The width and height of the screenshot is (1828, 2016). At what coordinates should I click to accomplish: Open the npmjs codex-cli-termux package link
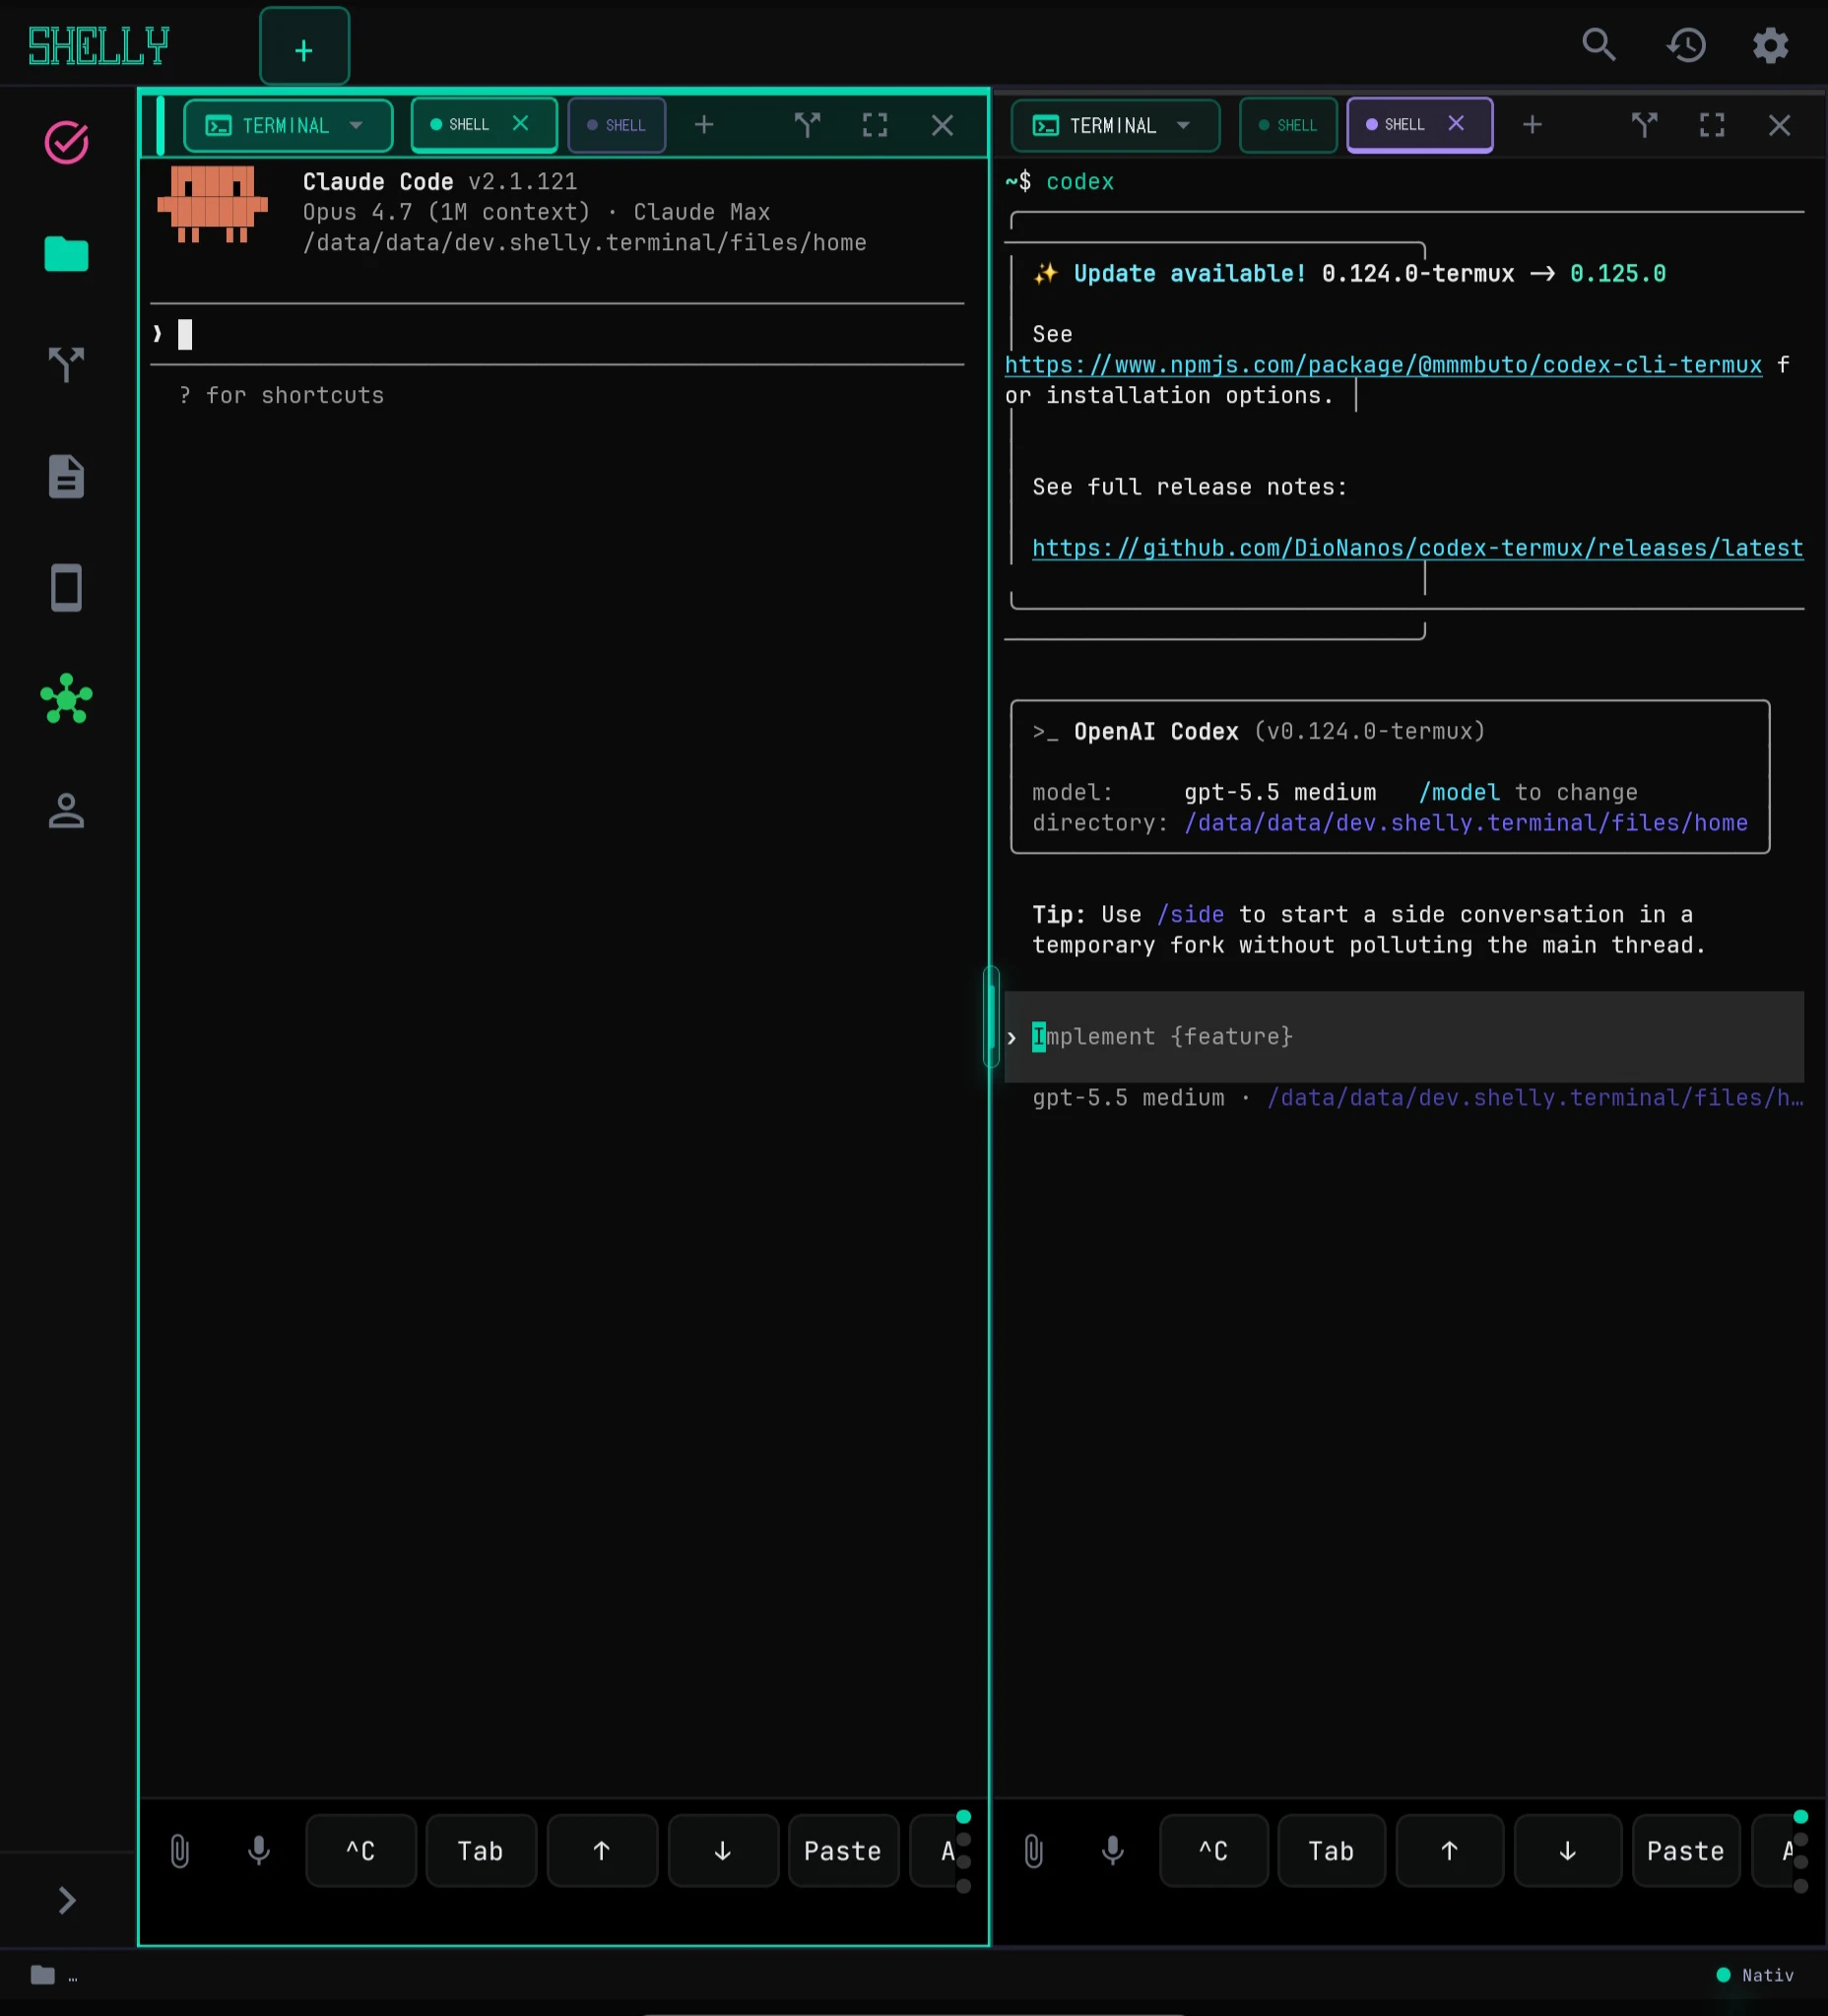tap(1383, 365)
